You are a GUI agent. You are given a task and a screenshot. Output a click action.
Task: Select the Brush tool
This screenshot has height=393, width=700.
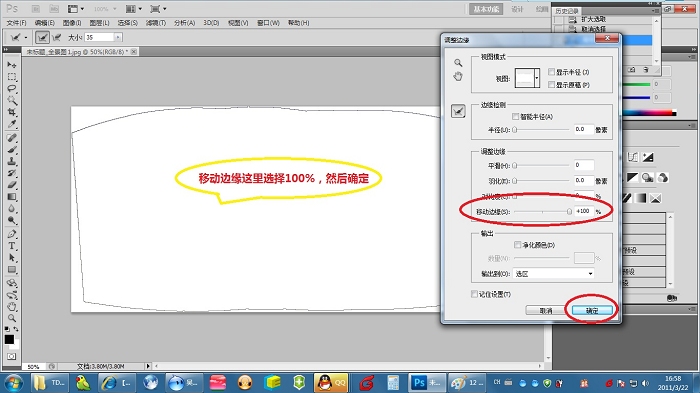coord(12,150)
